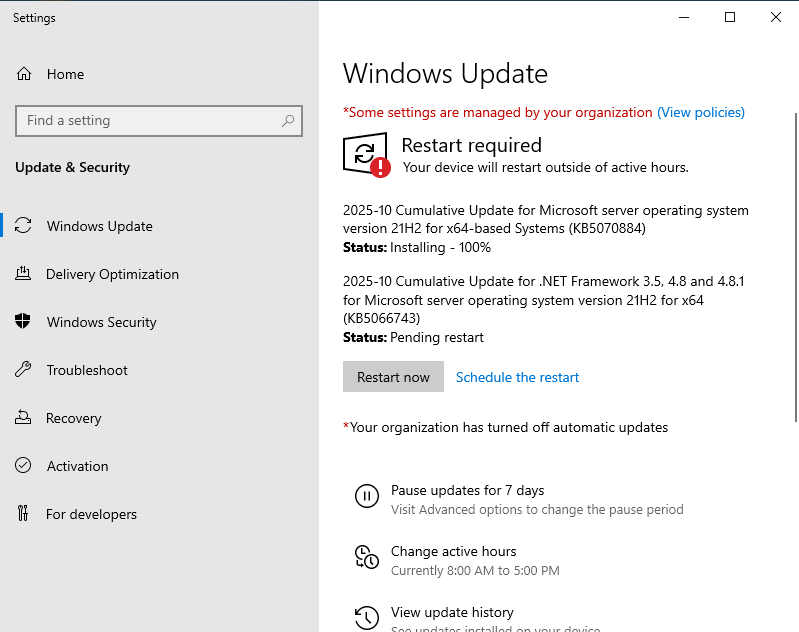
Task: Click the history icon for View update history
Action: click(367, 618)
